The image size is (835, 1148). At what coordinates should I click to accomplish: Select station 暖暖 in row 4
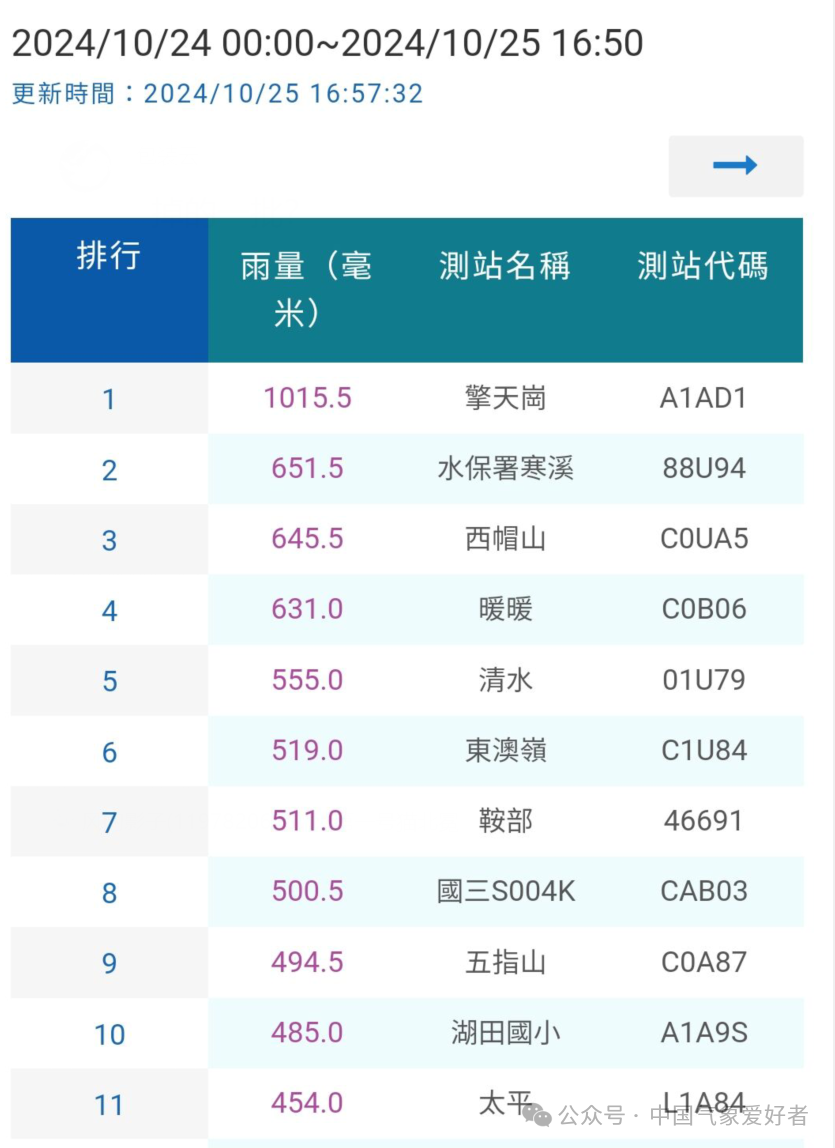[x=505, y=609]
